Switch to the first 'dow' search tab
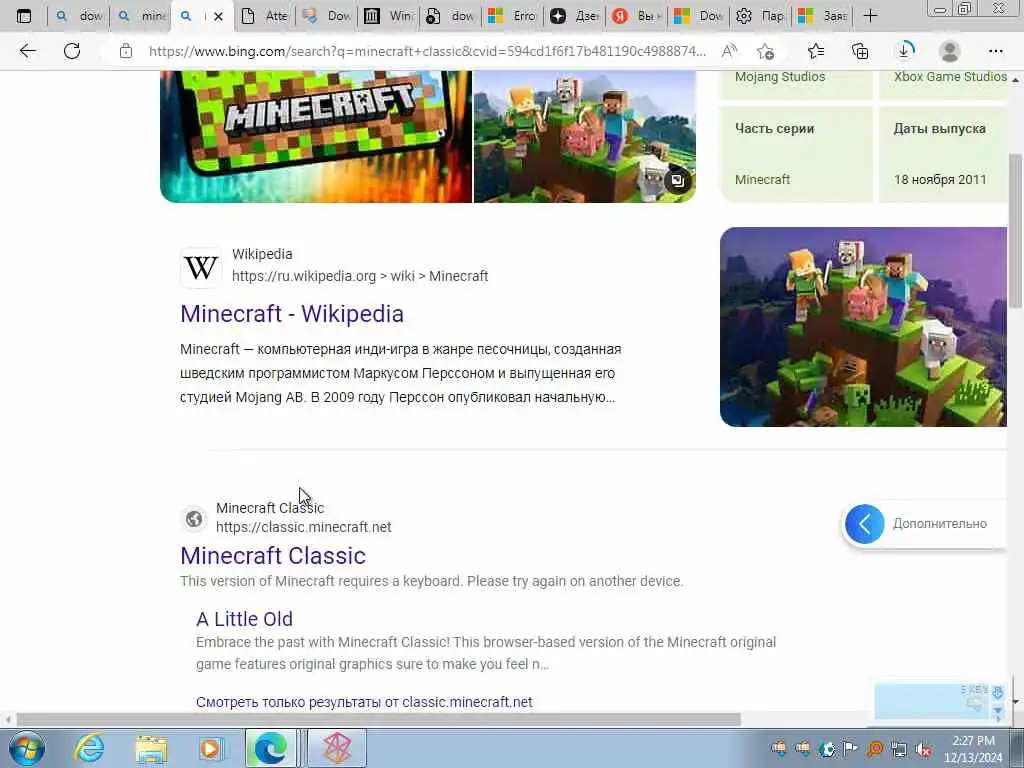This screenshot has height=768, width=1024. (78, 16)
